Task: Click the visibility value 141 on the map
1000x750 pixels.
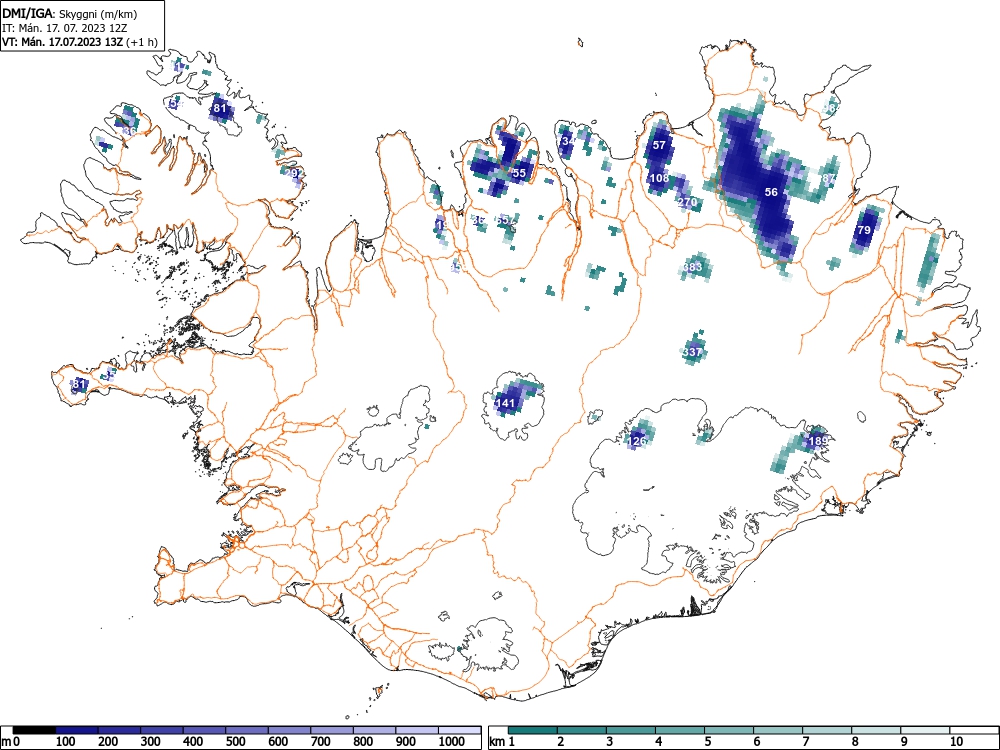Action: [x=504, y=403]
